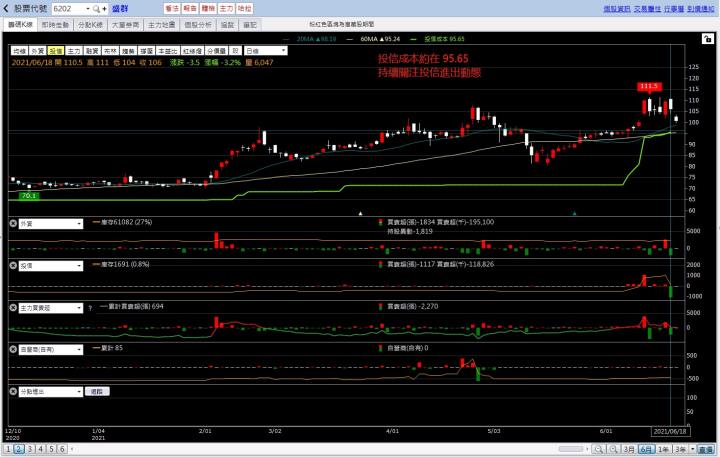Click the green 70.1 low price marker
Viewport: 720px width, 457px height.
28,196
